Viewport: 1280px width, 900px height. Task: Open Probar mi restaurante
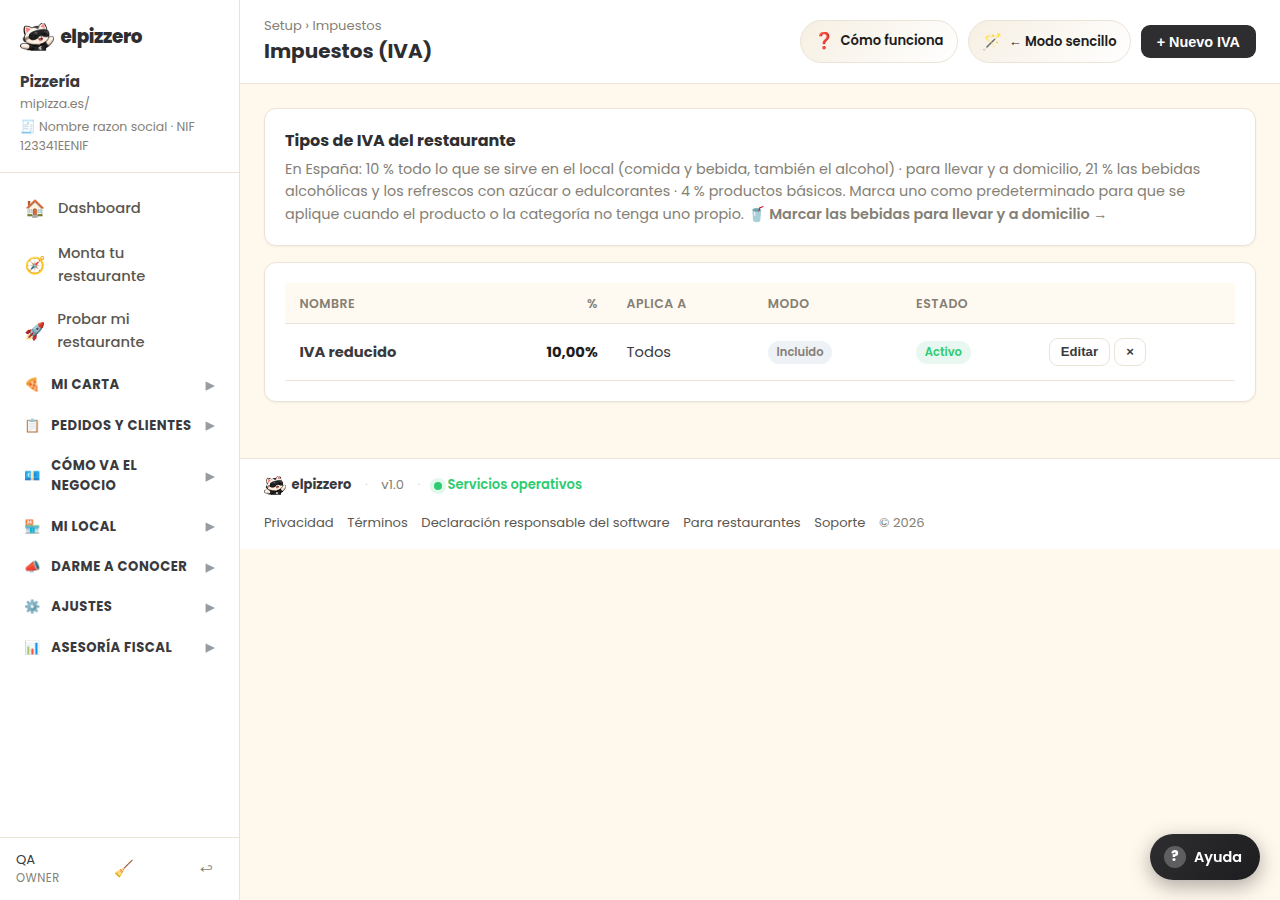(x=120, y=331)
